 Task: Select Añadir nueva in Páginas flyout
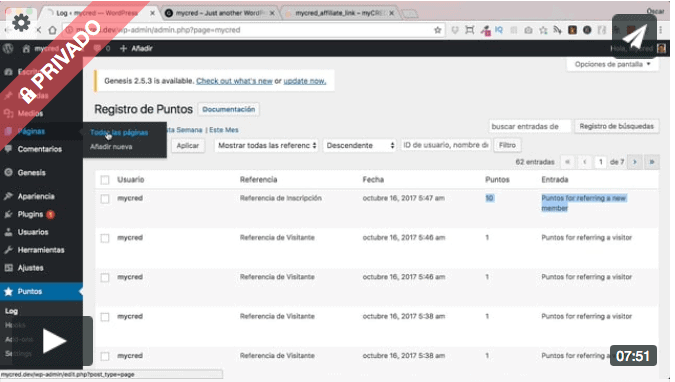[111, 147]
